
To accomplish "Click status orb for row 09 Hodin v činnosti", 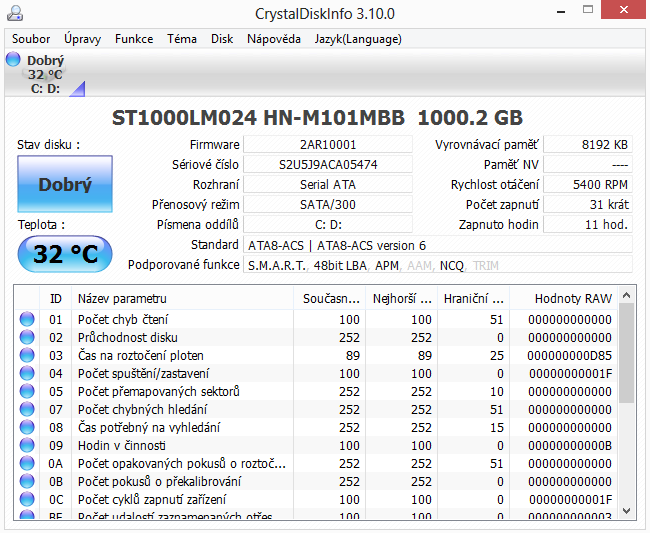I will click(27, 446).
